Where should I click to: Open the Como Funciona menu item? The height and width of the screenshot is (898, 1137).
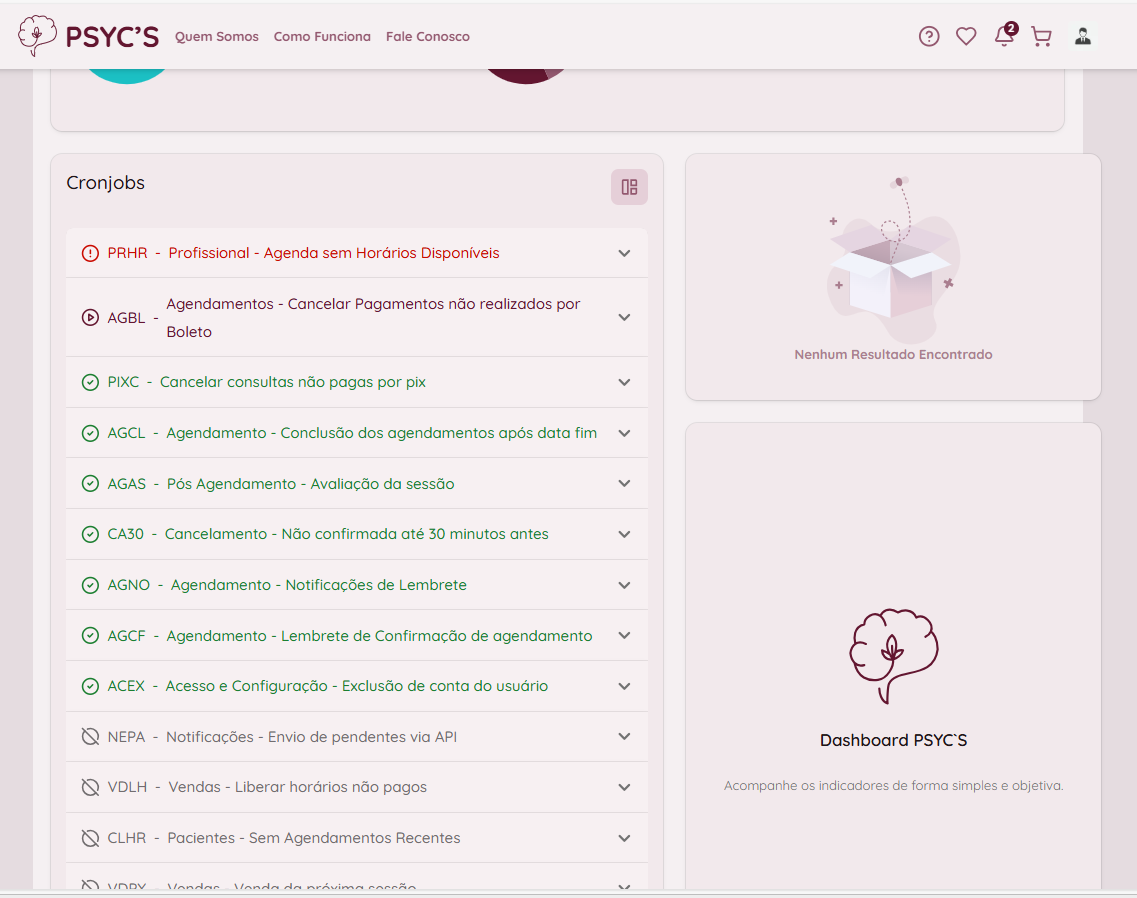tap(322, 37)
